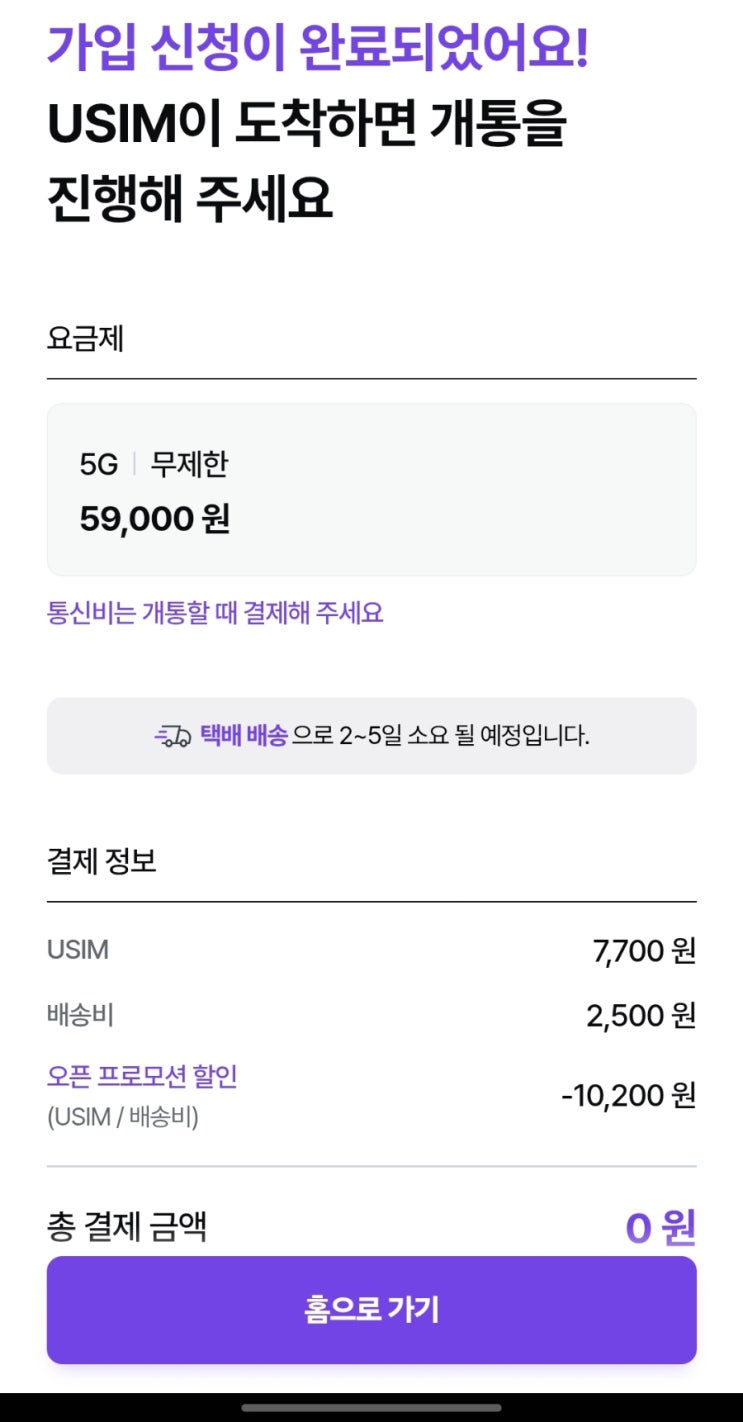The width and height of the screenshot is (743, 1422).
Task: Tap the -10,200 원 discount amount
Action: tap(628, 1095)
